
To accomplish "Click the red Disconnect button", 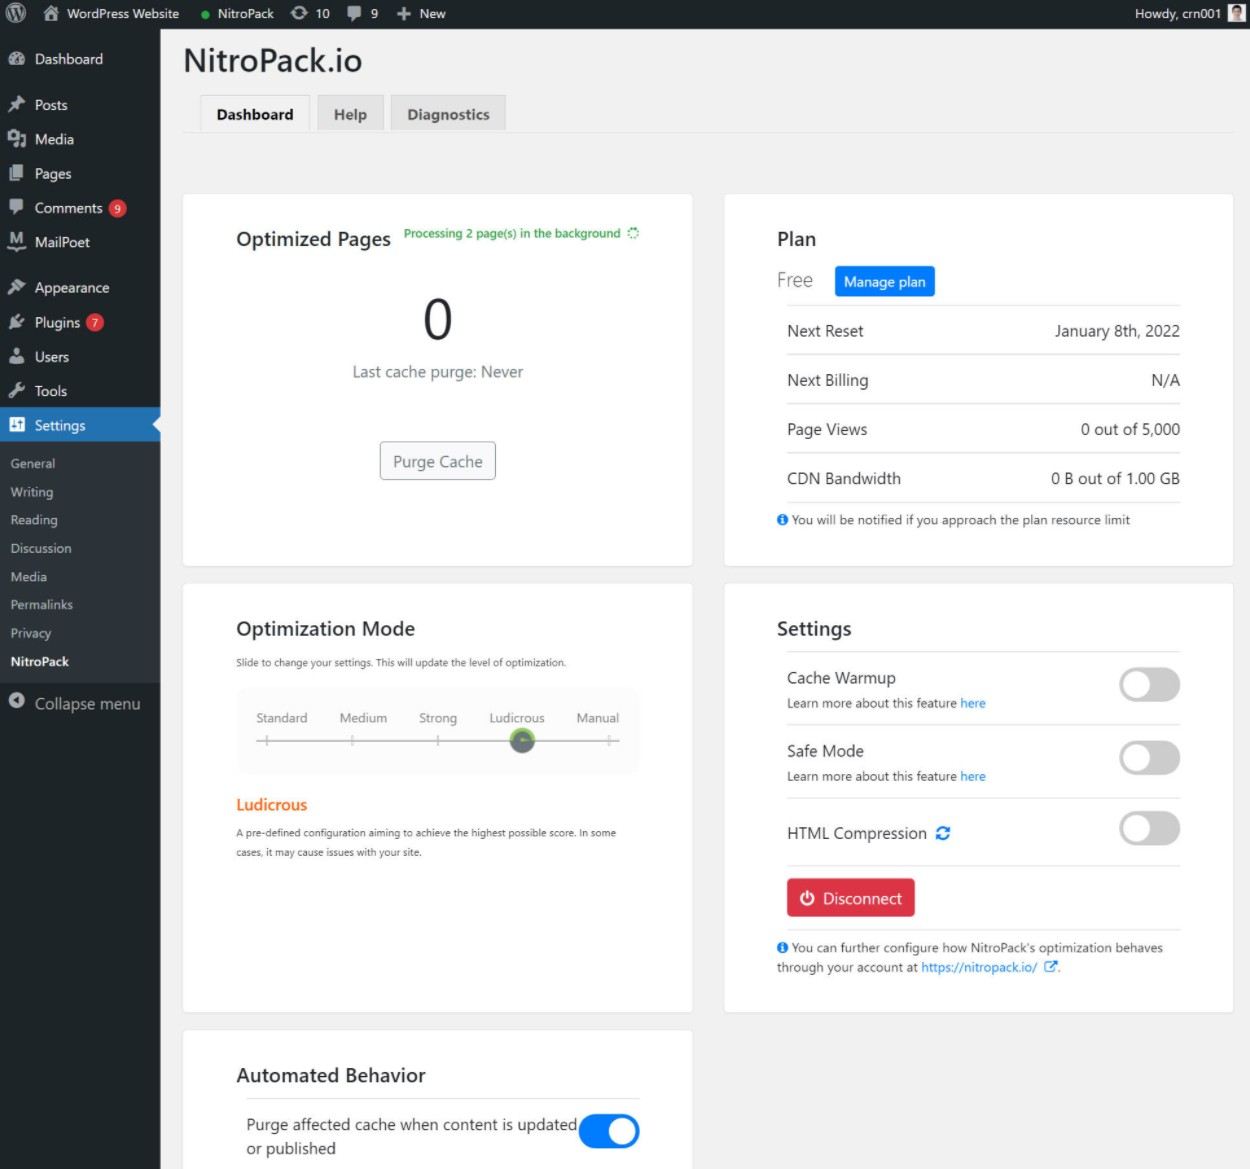I will (x=851, y=898).
